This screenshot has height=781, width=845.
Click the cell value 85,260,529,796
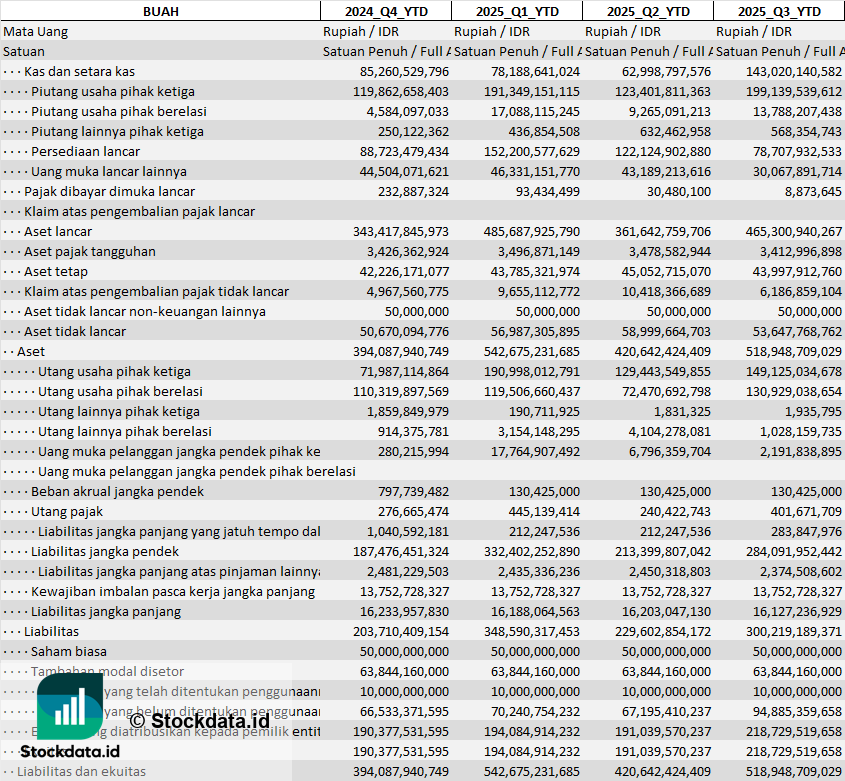coord(404,71)
